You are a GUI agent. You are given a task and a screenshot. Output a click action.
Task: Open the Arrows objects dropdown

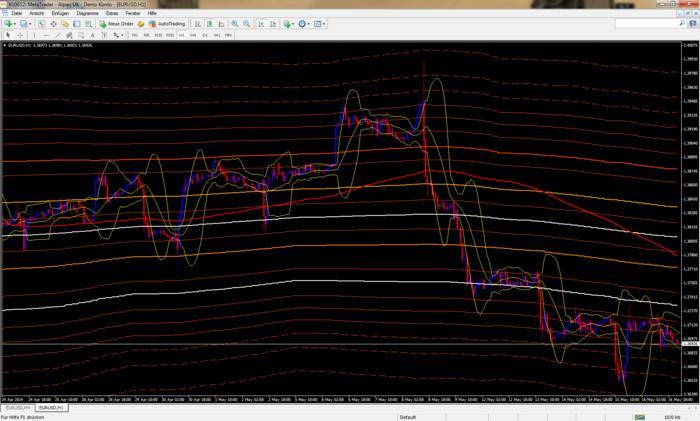[118, 35]
